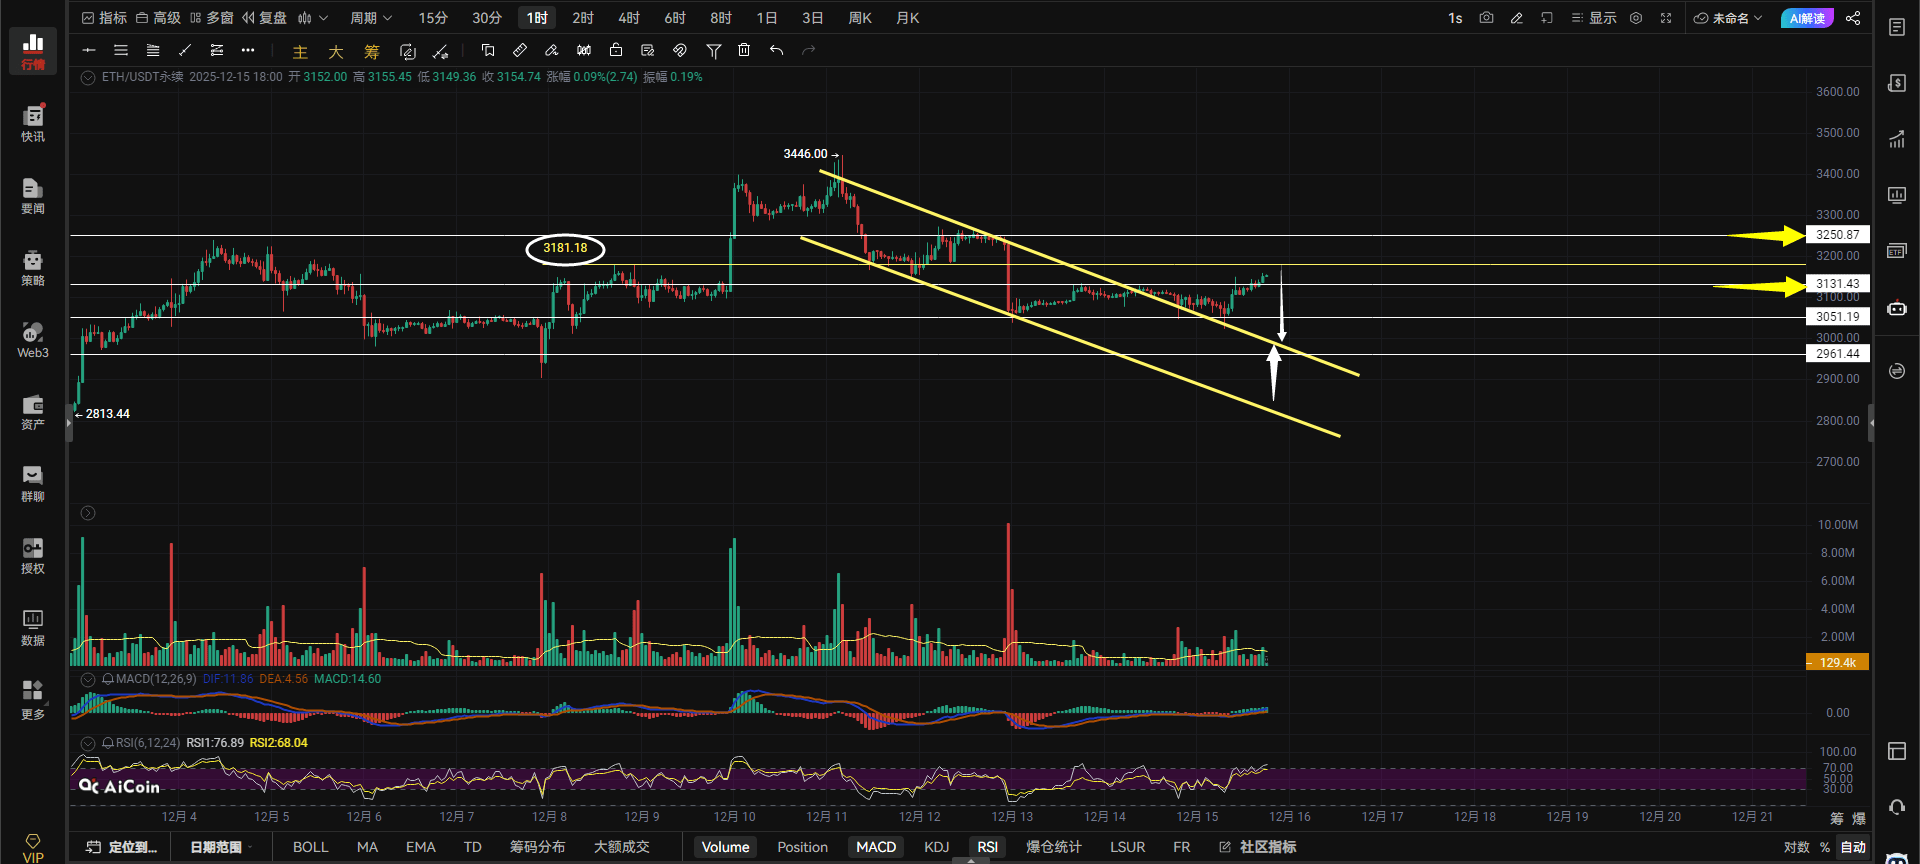Select the 1日 timeframe tab
This screenshot has height=864, width=1920.
(766, 18)
